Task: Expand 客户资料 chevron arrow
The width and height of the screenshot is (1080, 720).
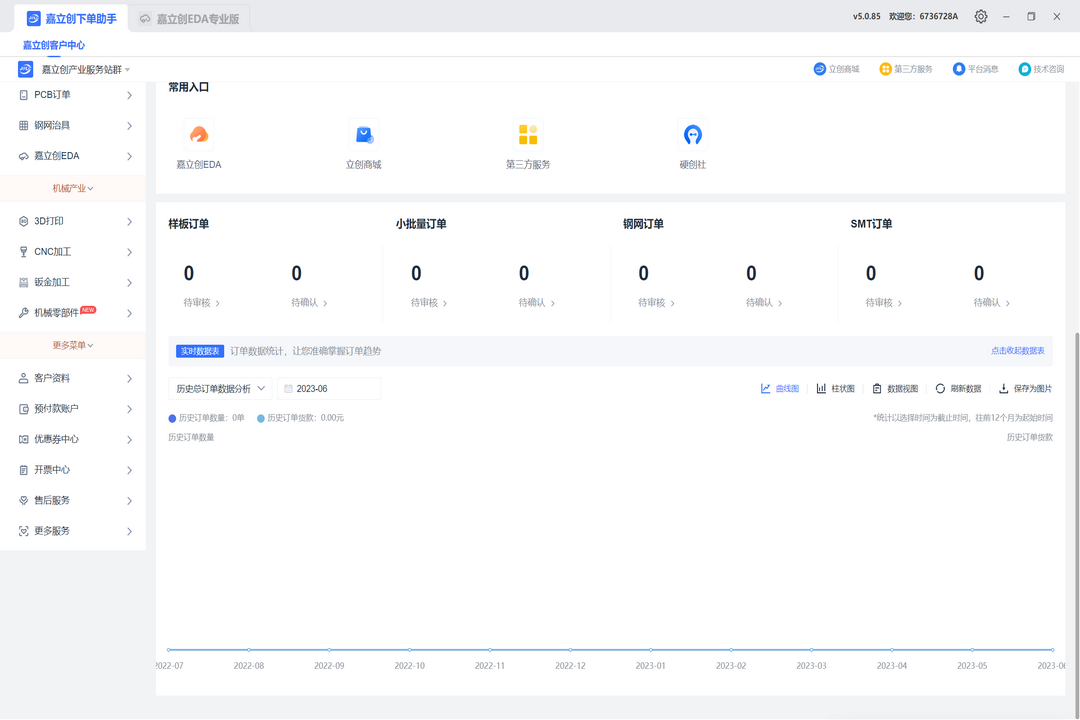Action: [x=129, y=378]
